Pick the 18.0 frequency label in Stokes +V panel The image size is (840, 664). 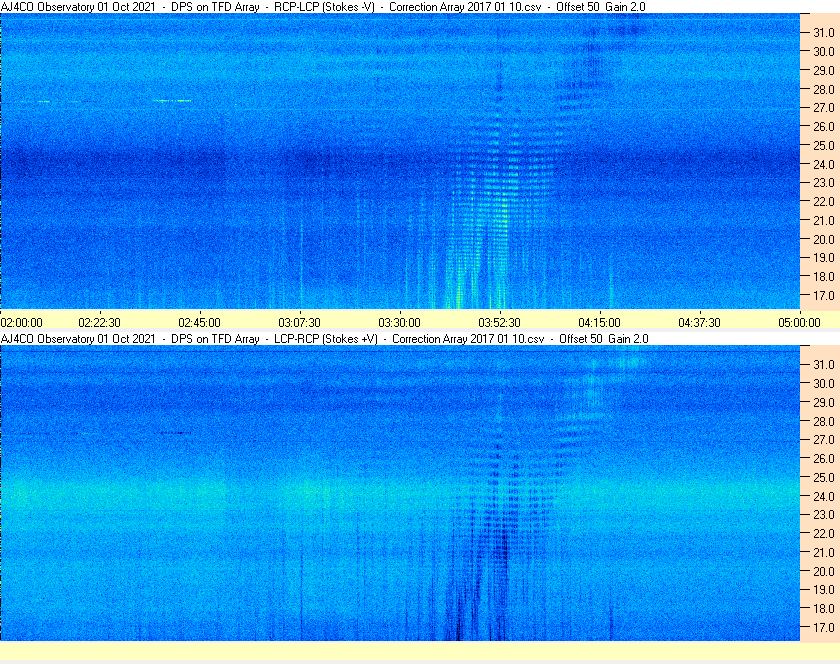[824, 608]
